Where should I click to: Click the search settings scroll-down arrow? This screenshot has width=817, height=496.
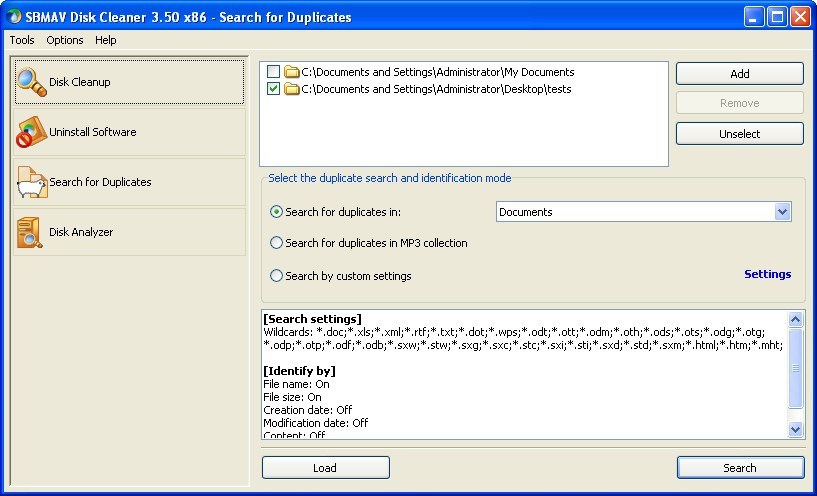(795, 430)
